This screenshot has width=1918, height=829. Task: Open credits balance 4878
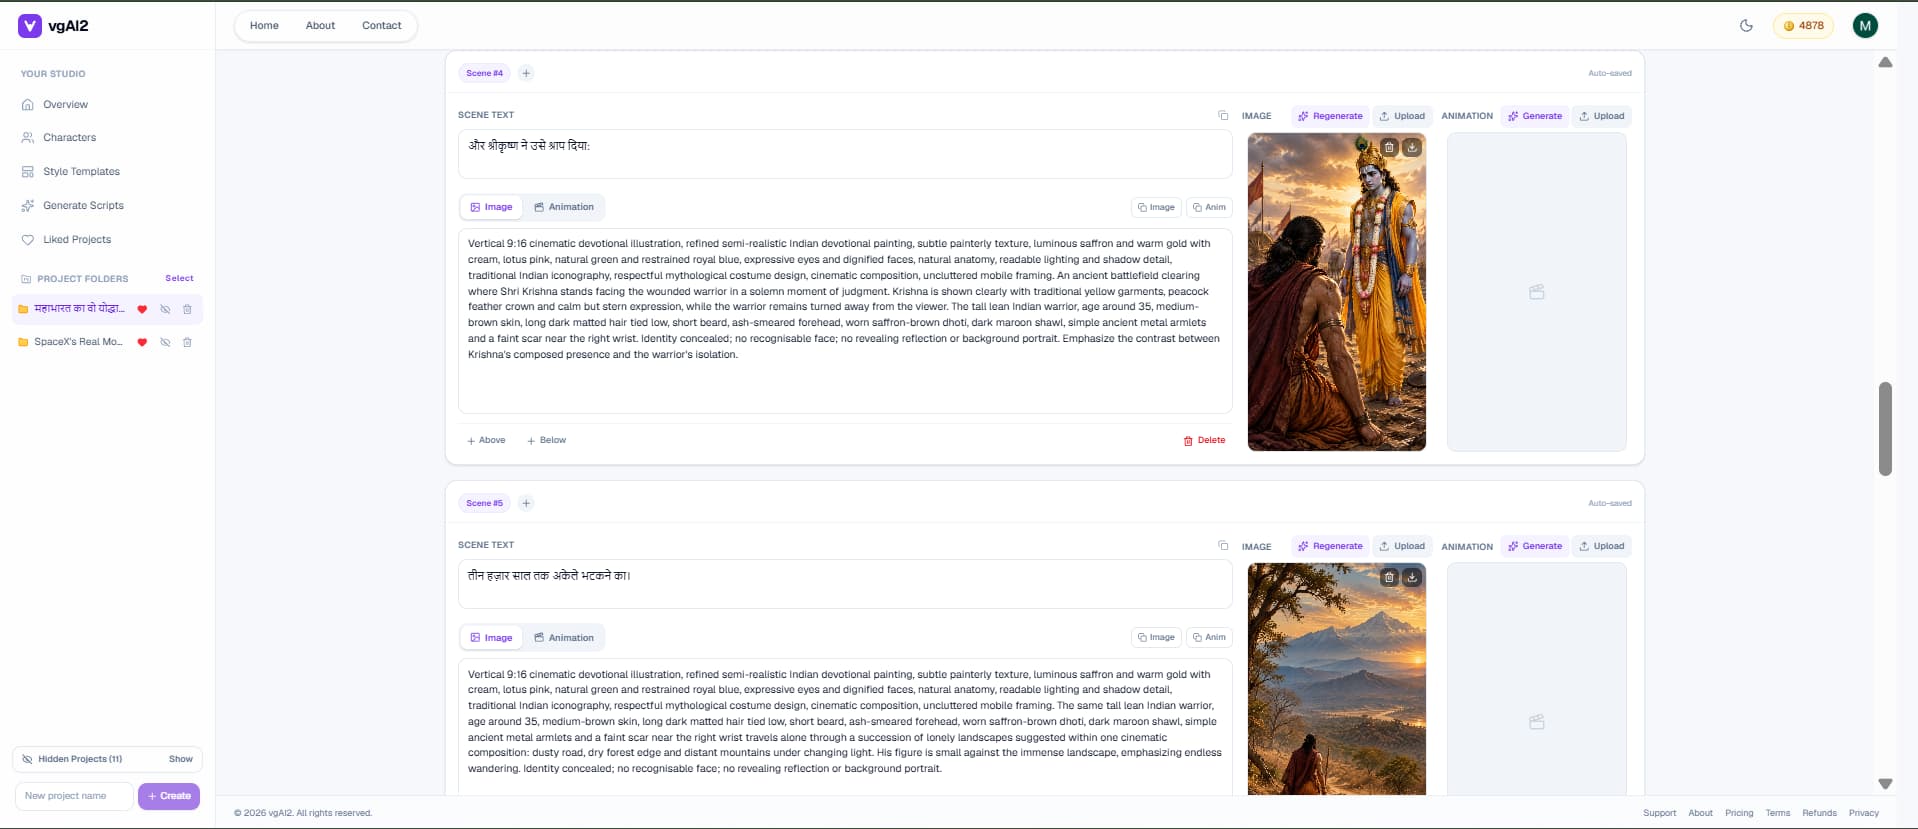(1804, 26)
